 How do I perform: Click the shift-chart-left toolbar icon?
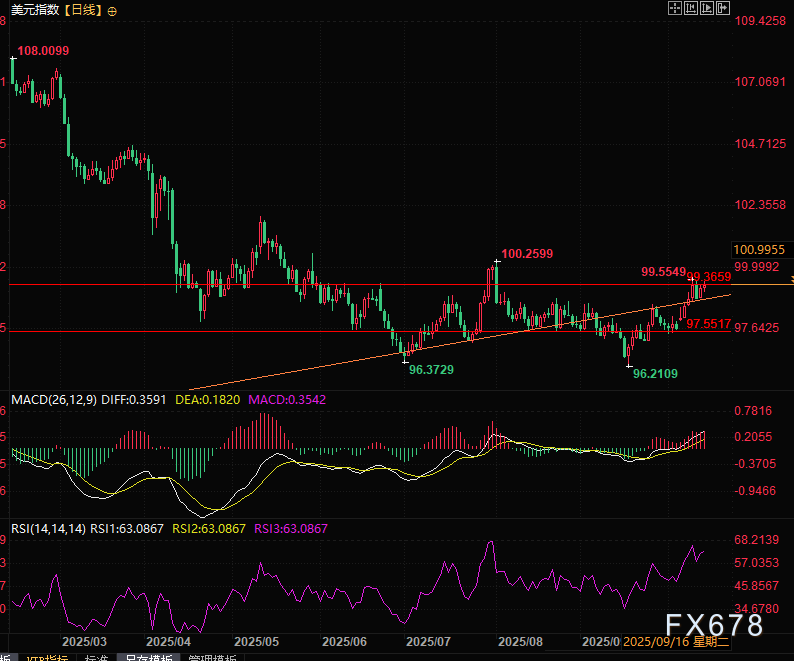point(693,8)
